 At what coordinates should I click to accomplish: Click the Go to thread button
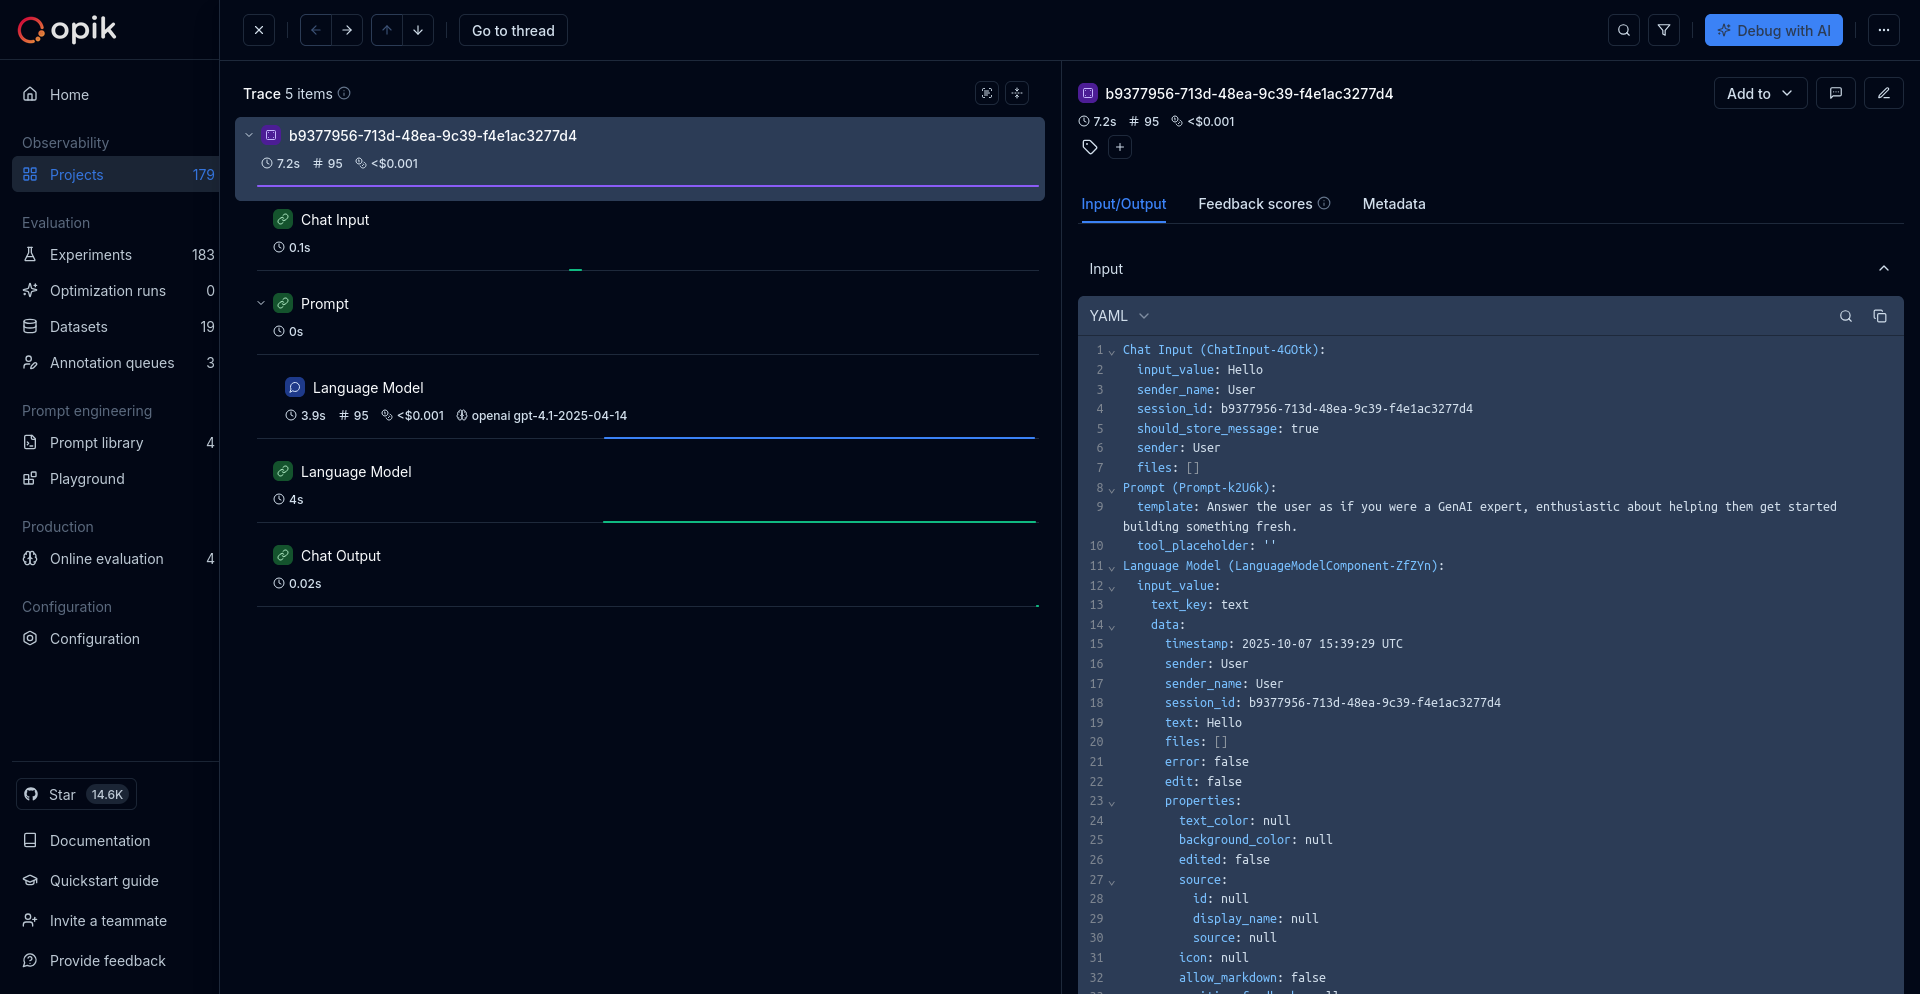click(x=513, y=30)
